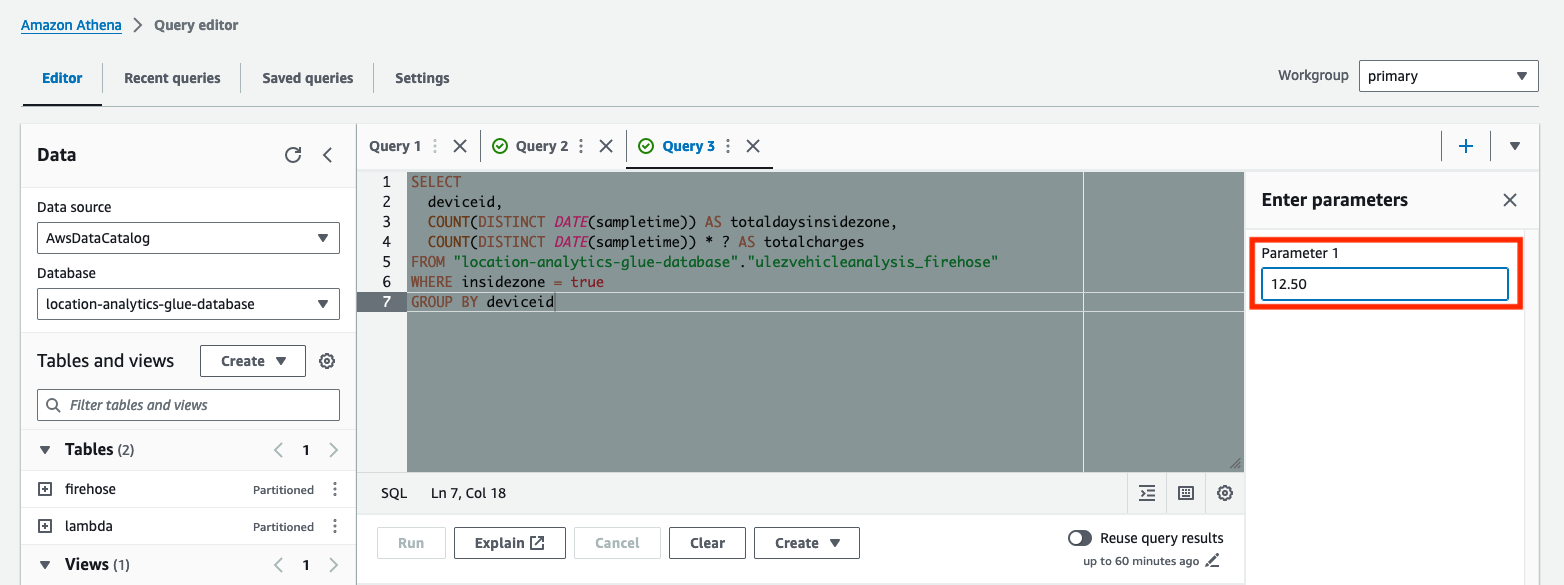Switch to the Recent queries tab

click(171, 77)
